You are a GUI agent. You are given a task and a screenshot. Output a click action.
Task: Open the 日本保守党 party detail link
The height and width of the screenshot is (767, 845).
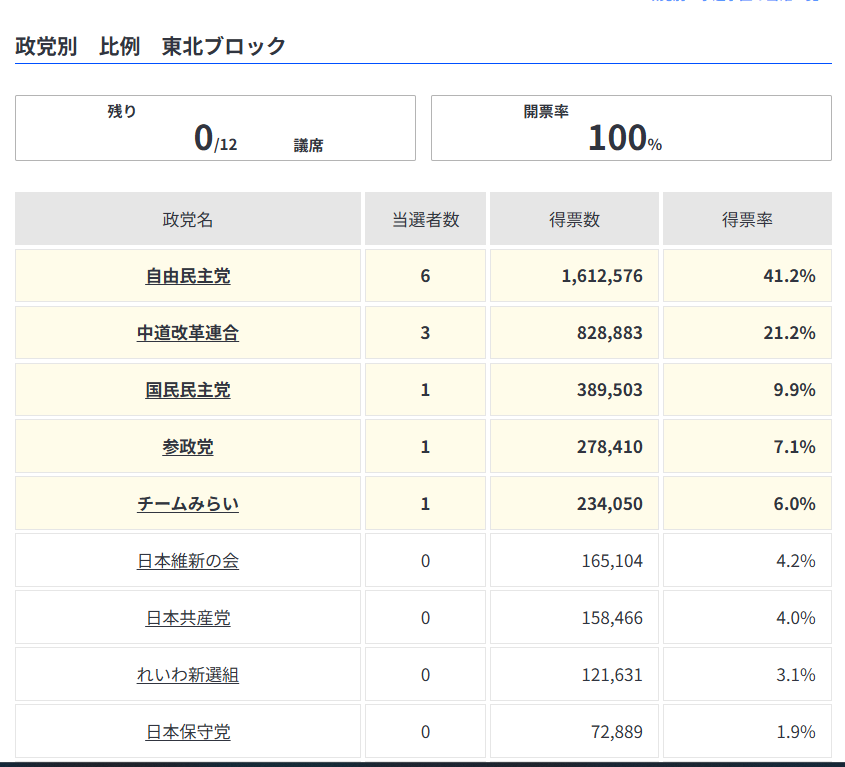click(x=186, y=731)
